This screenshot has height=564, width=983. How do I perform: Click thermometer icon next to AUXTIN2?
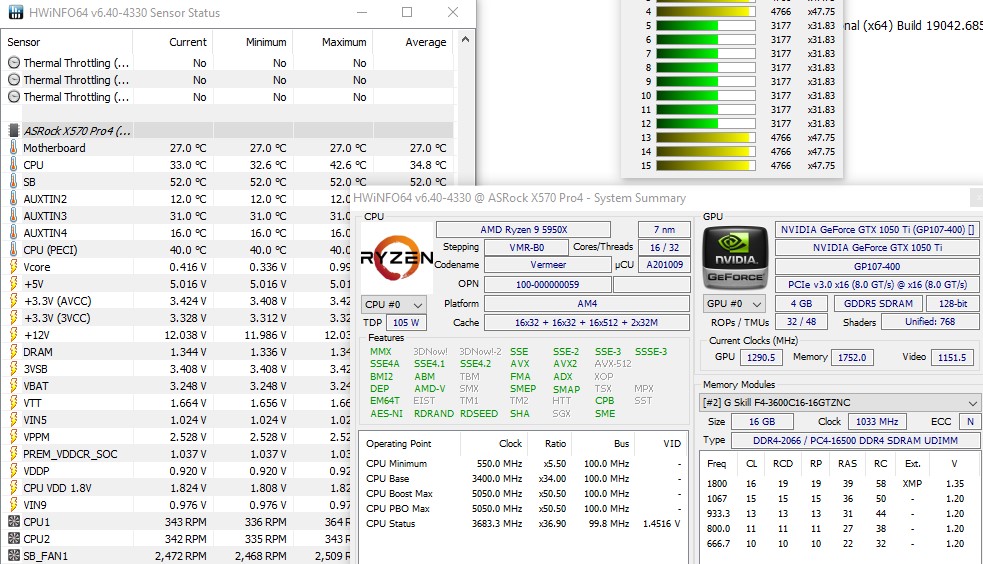coord(13,198)
